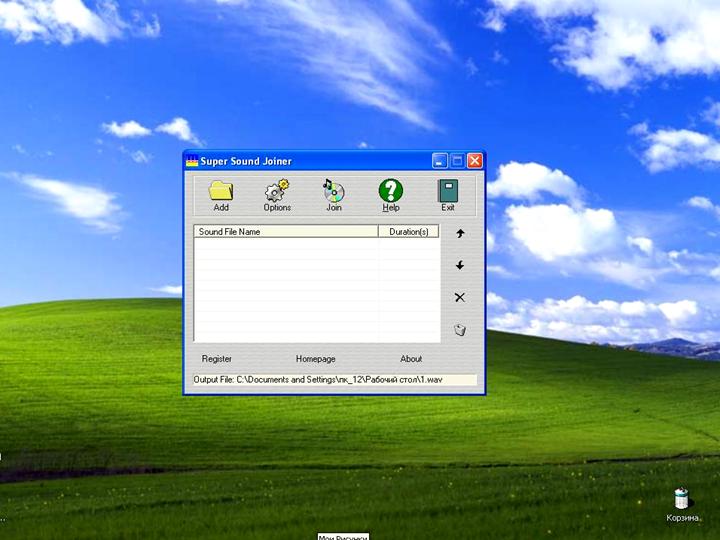Select the Output File path field
Image resolution: width=720 pixels, height=540 pixels.
click(335, 380)
